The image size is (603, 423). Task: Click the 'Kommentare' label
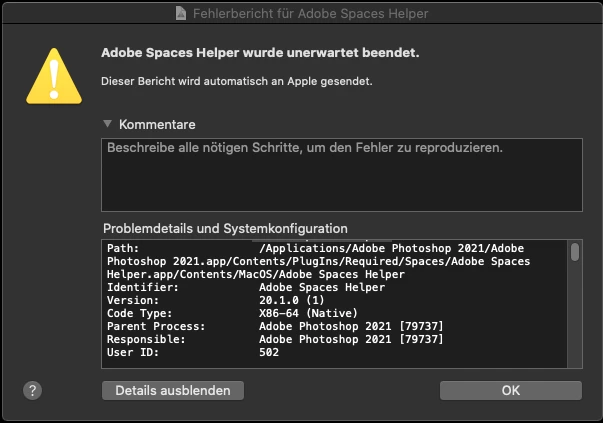coord(157,124)
